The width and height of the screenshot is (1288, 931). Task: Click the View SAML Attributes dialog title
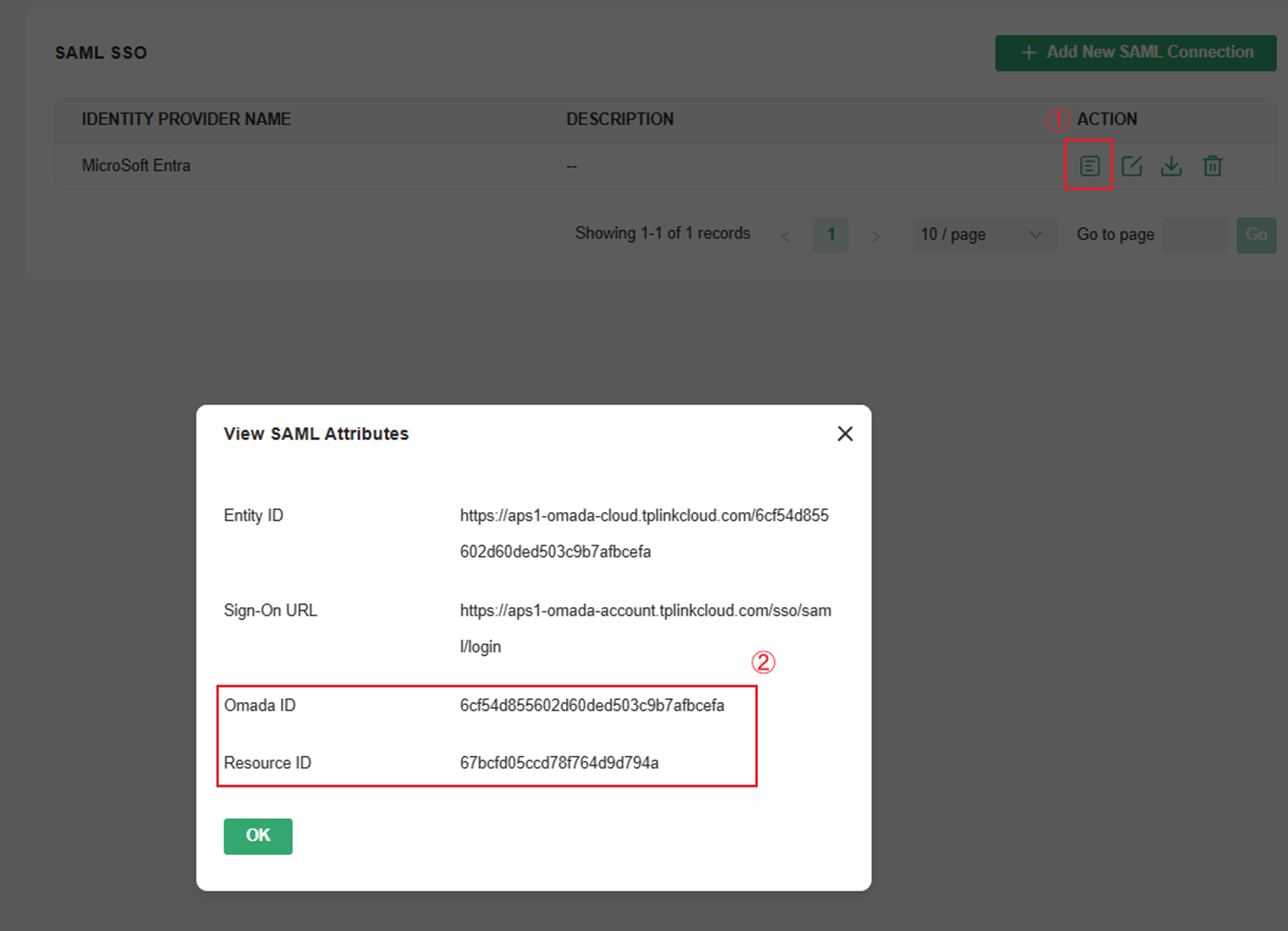click(x=316, y=434)
